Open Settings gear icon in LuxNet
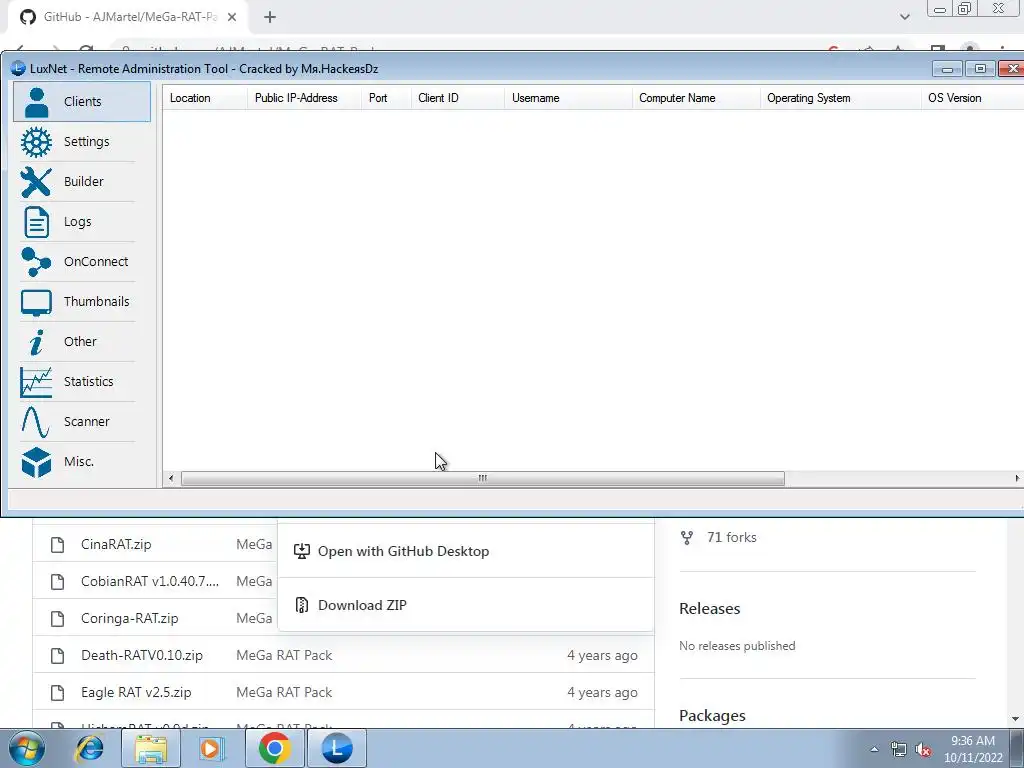The image size is (1024, 768). (x=36, y=142)
